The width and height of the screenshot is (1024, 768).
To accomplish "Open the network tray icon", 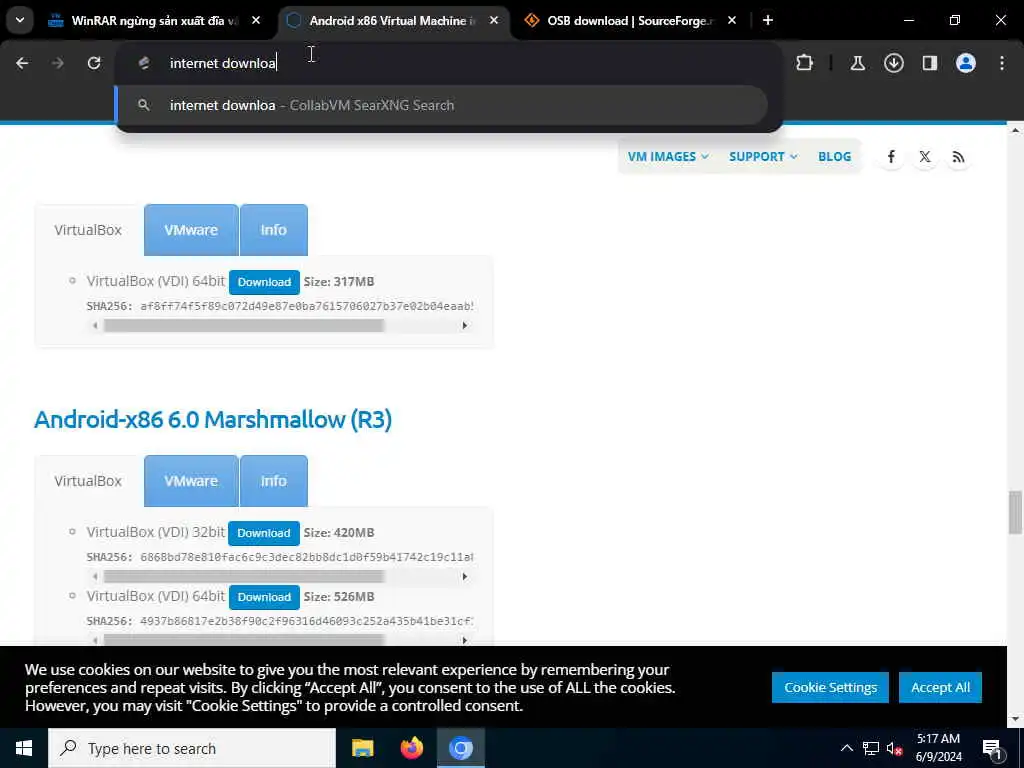I will coord(871,748).
